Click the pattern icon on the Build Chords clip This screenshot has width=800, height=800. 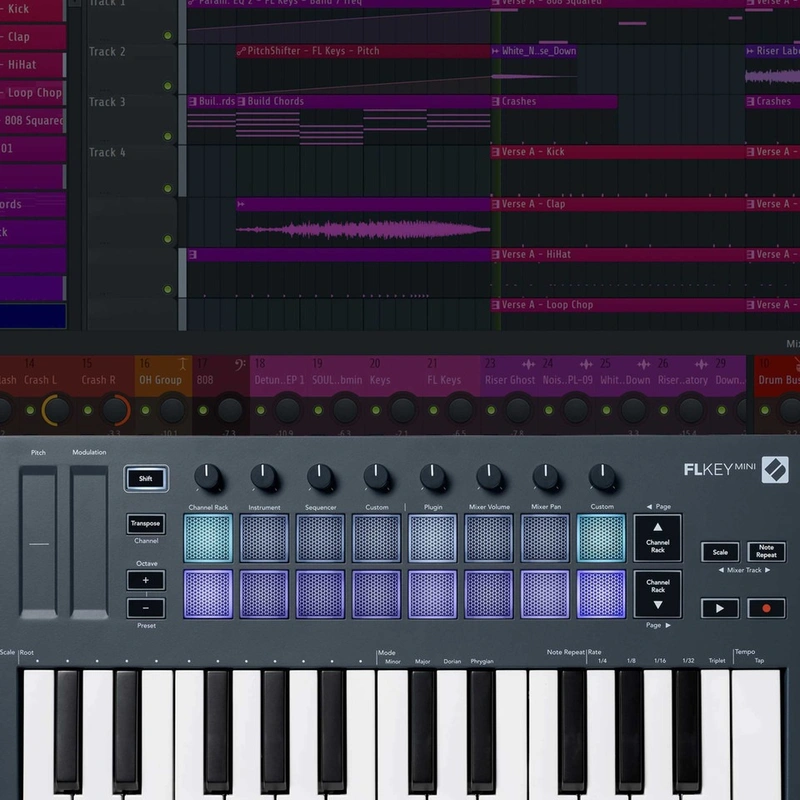(x=239, y=101)
